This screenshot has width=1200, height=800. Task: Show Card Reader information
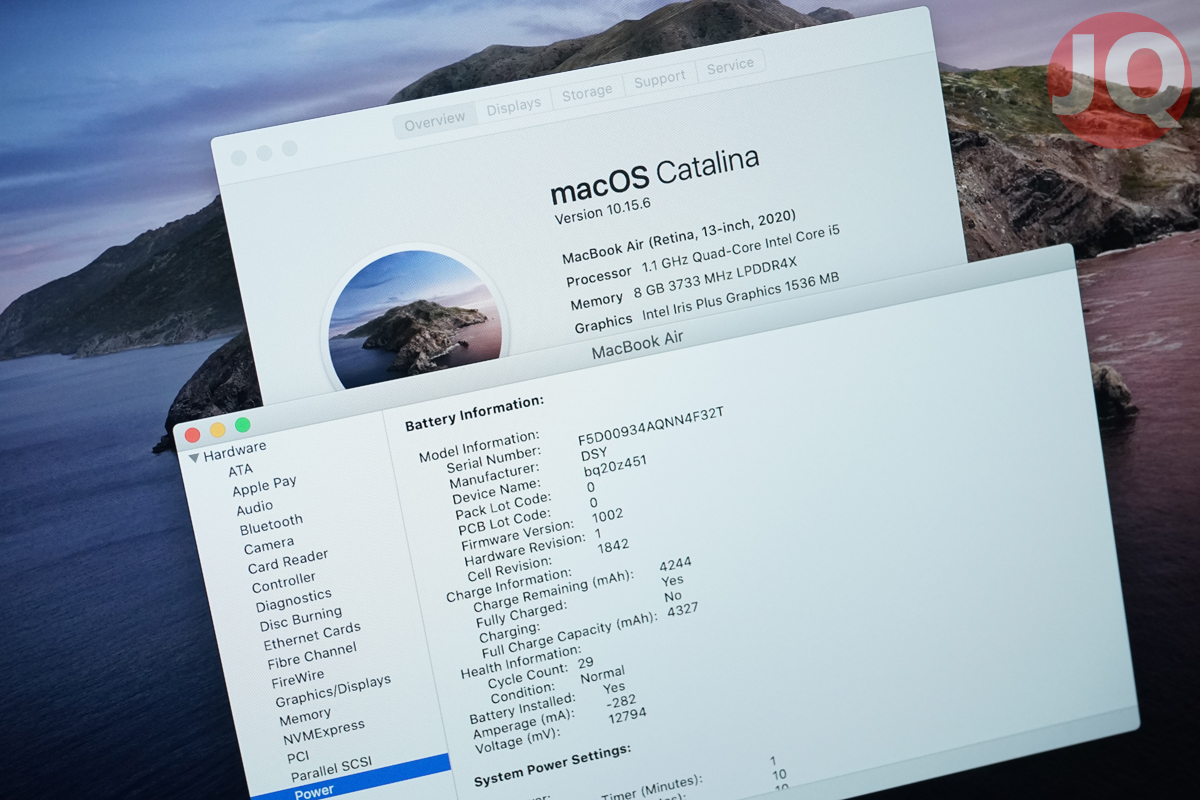point(288,561)
